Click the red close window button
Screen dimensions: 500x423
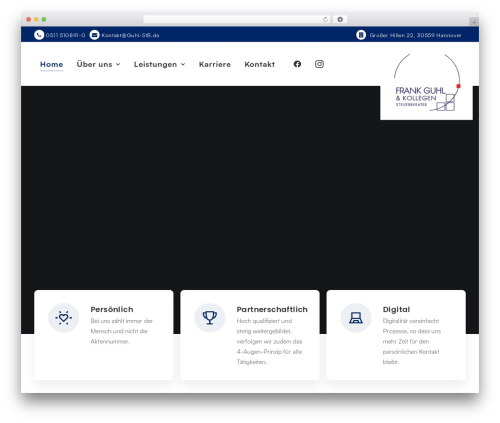click(29, 19)
